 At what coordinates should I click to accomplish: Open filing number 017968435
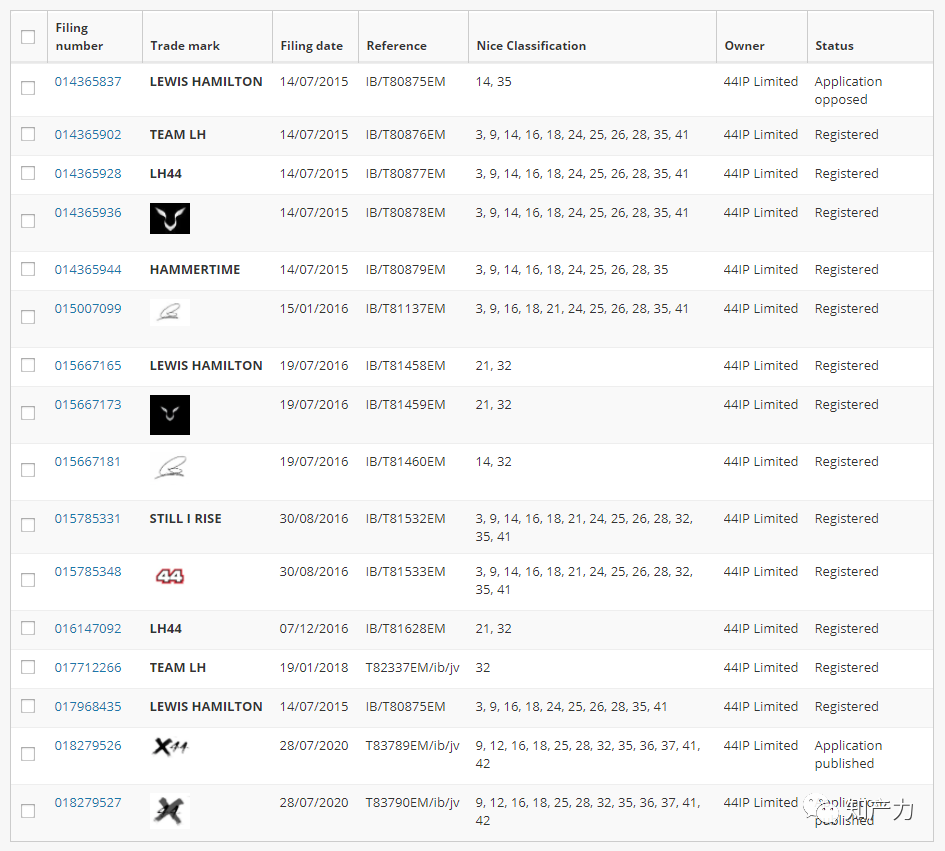coord(88,706)
